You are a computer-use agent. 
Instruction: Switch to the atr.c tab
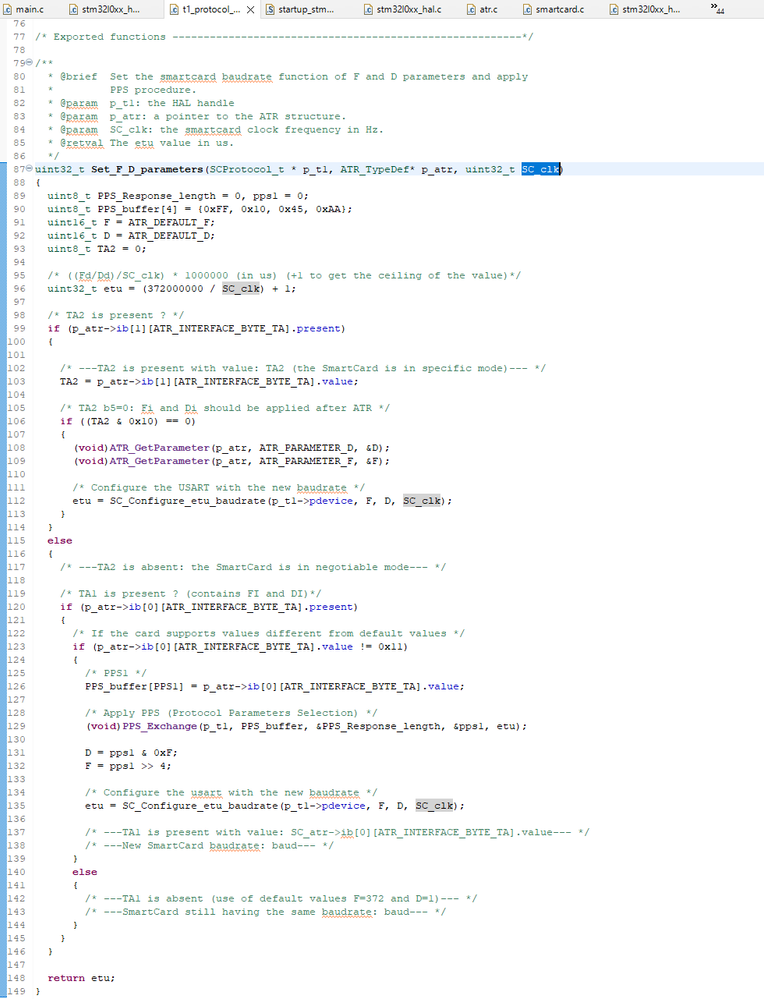tap(482, 10)
